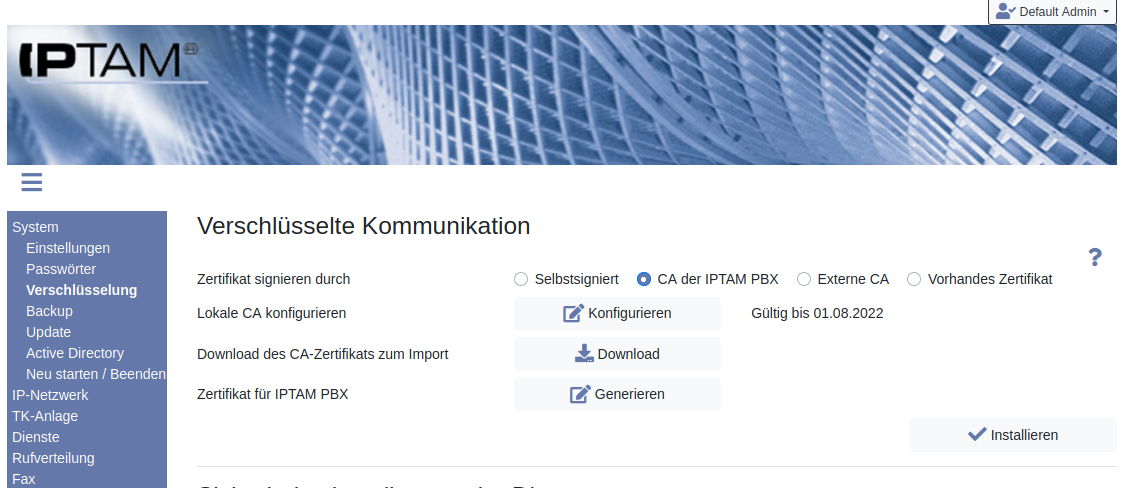Image resolution: width=1134 pixels, height=488 pixels.
Task: Open the Backup menu item
Action: point(49,311)
